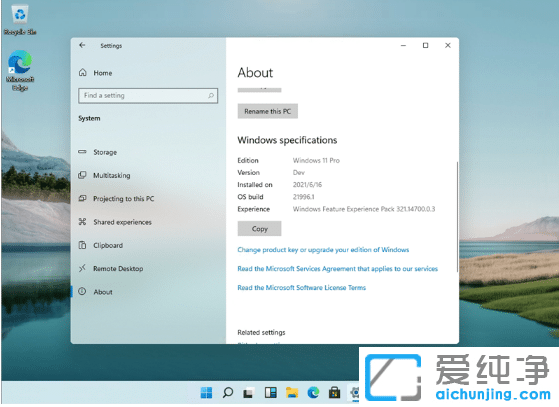Open Shared experiences settings page
Screen dimensions: 559x407
[x=122, y=222]
